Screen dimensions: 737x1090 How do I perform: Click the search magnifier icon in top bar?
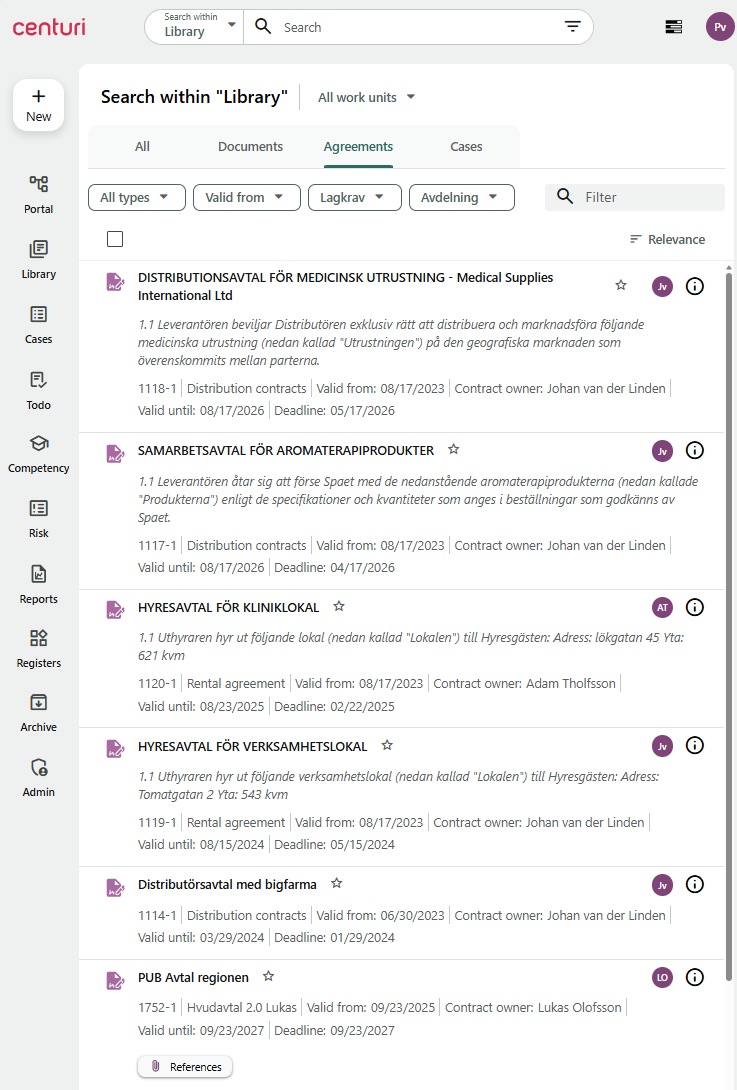point(263,26)
